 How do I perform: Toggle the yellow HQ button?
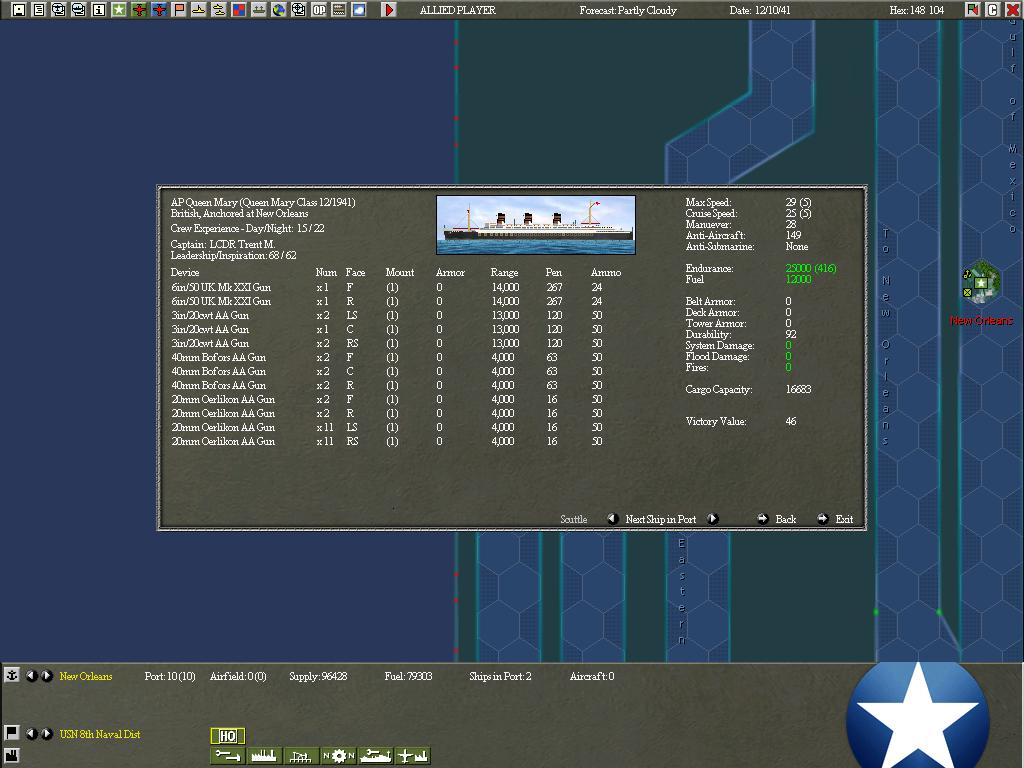(228, 736)
